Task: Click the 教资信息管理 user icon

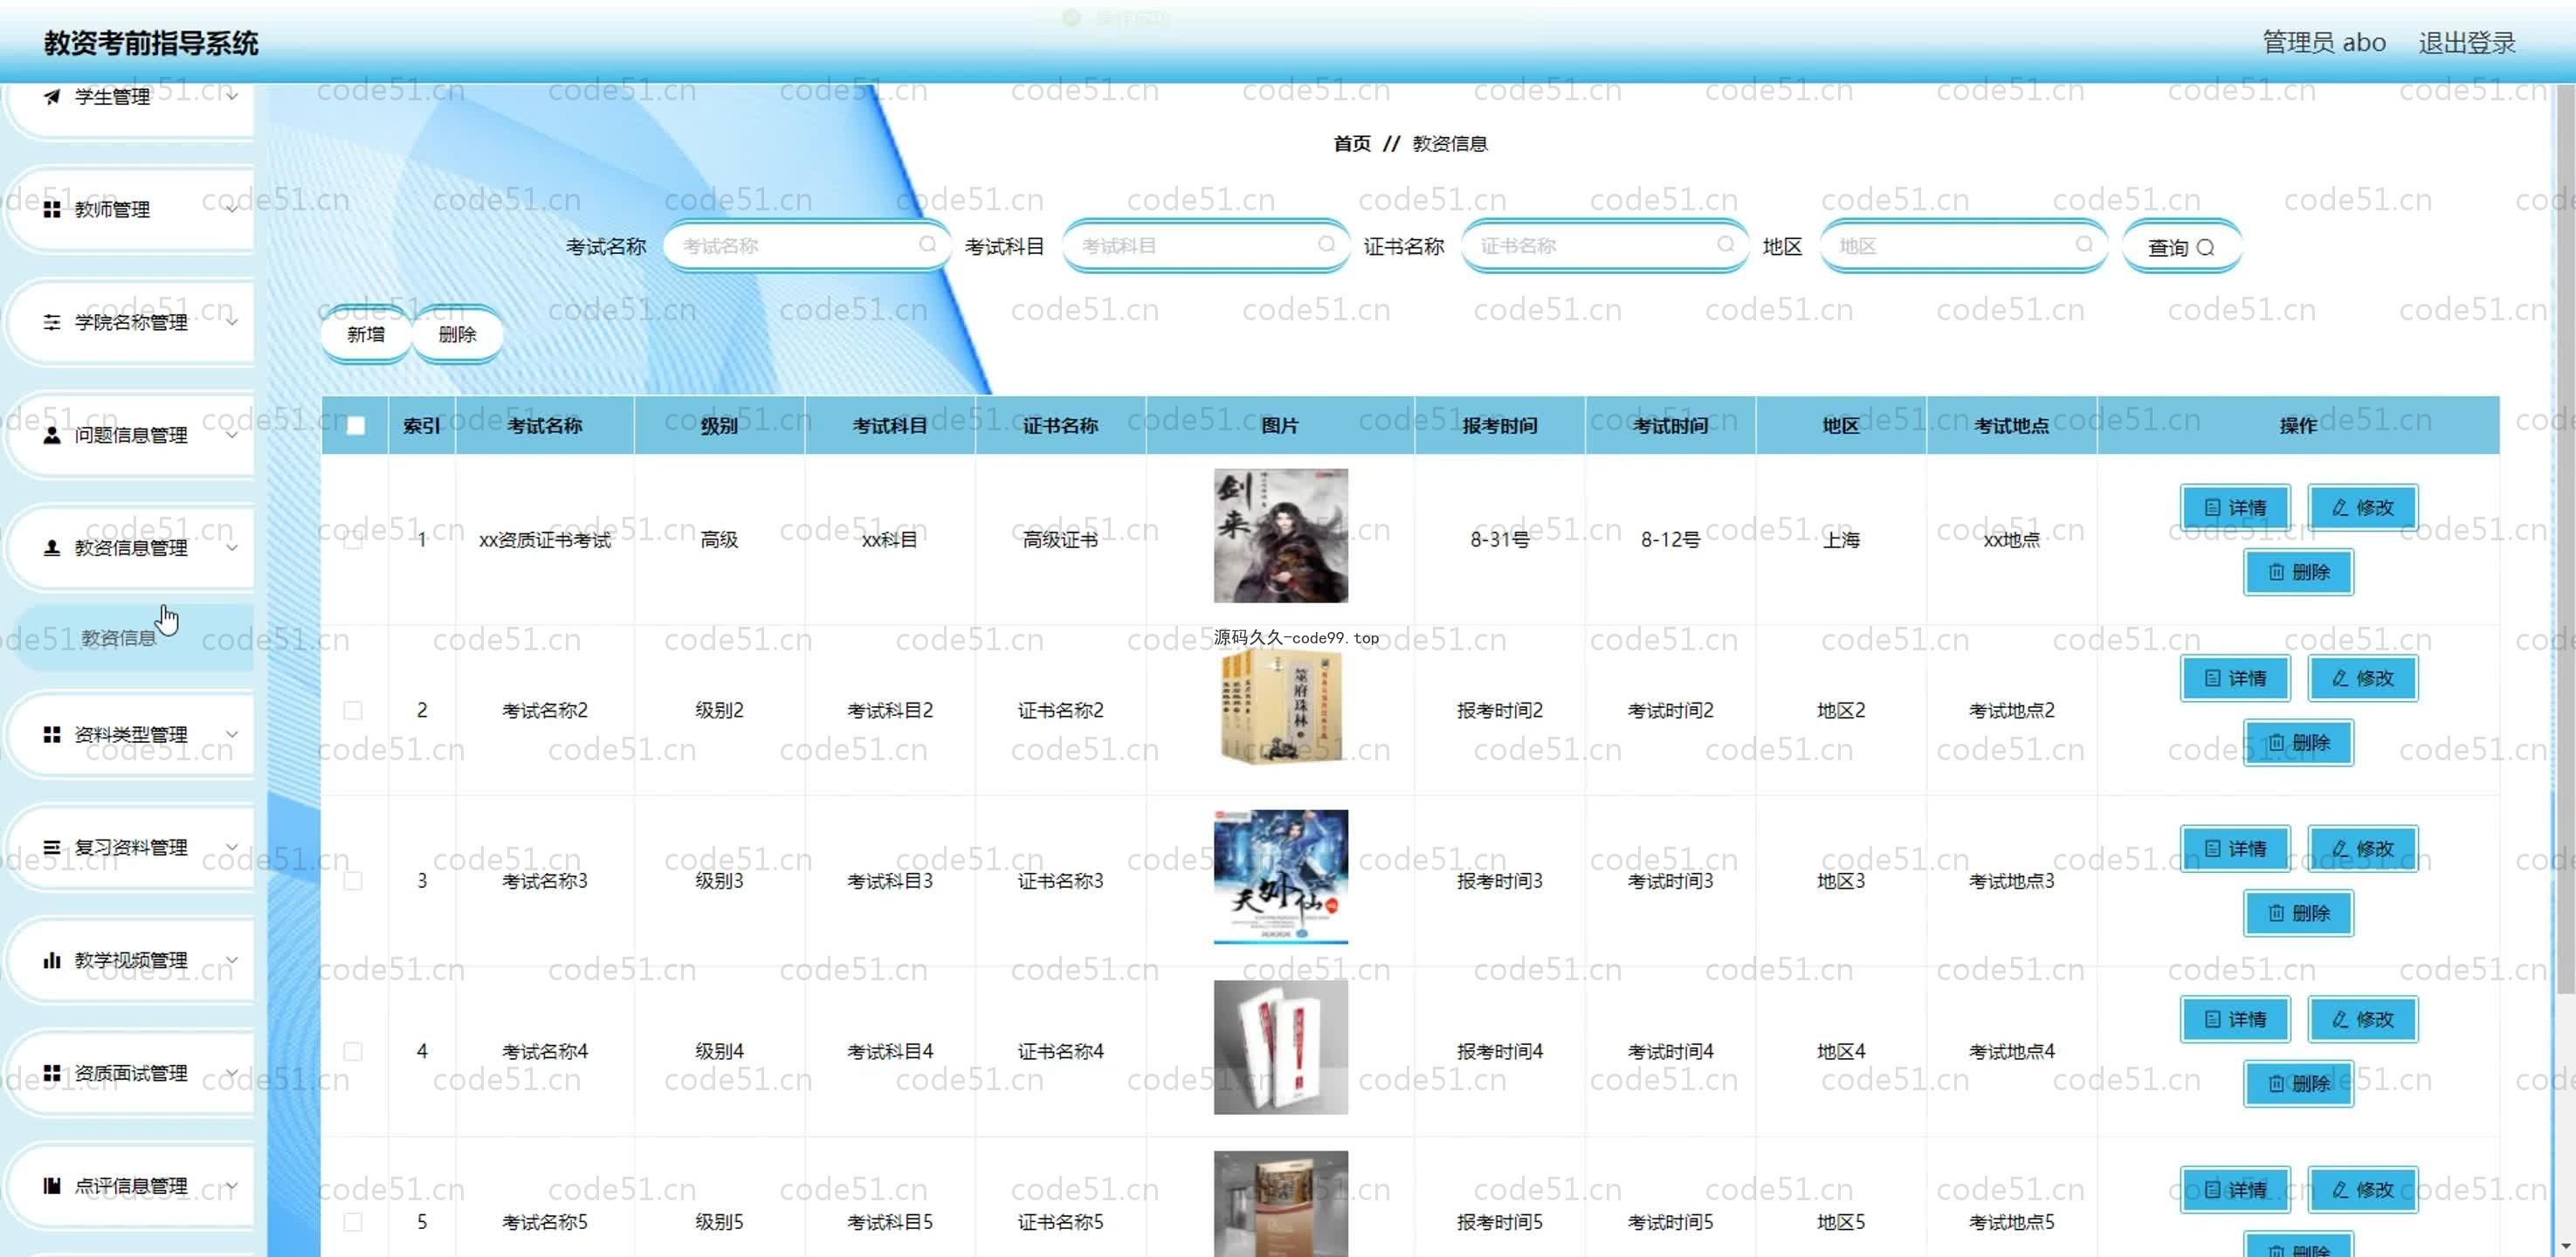Action: click(x=52, y=548)
